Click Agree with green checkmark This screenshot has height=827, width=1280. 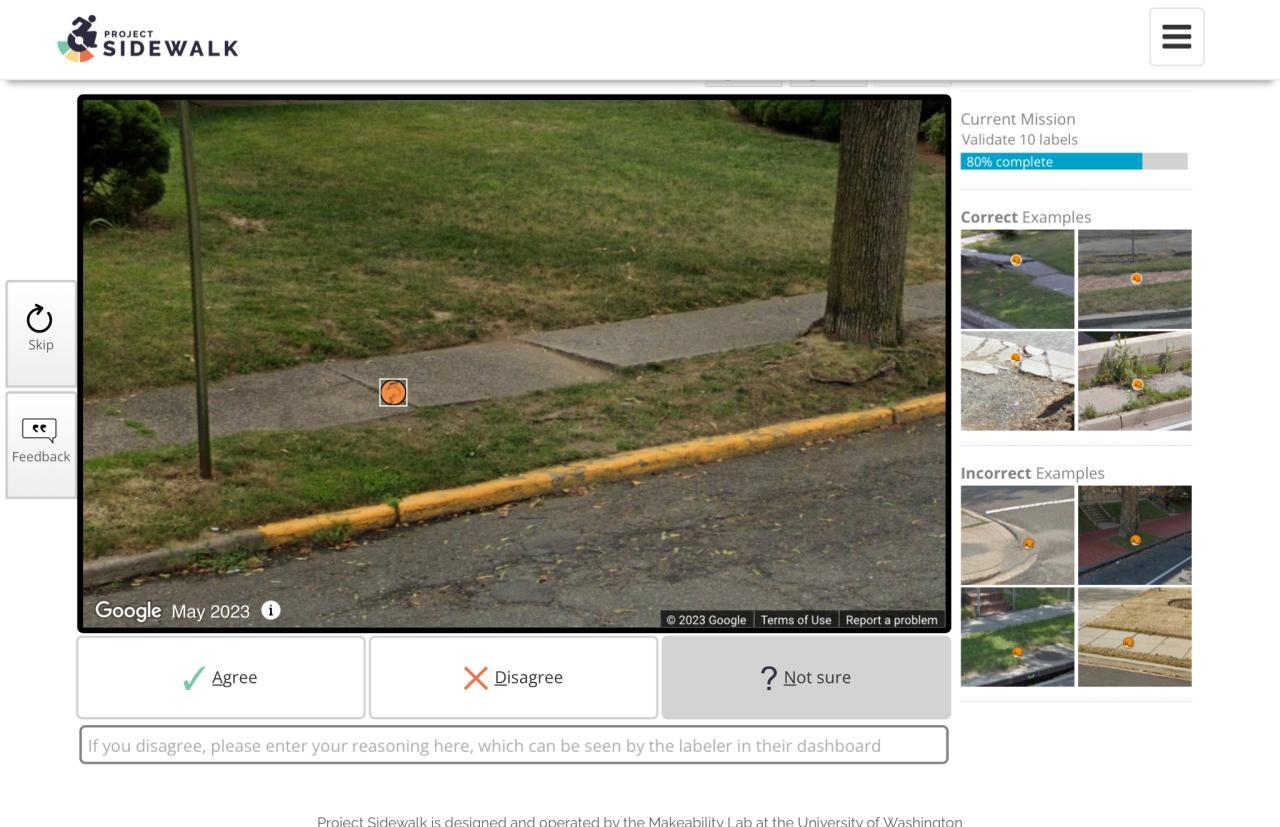[x=221, y=677]
